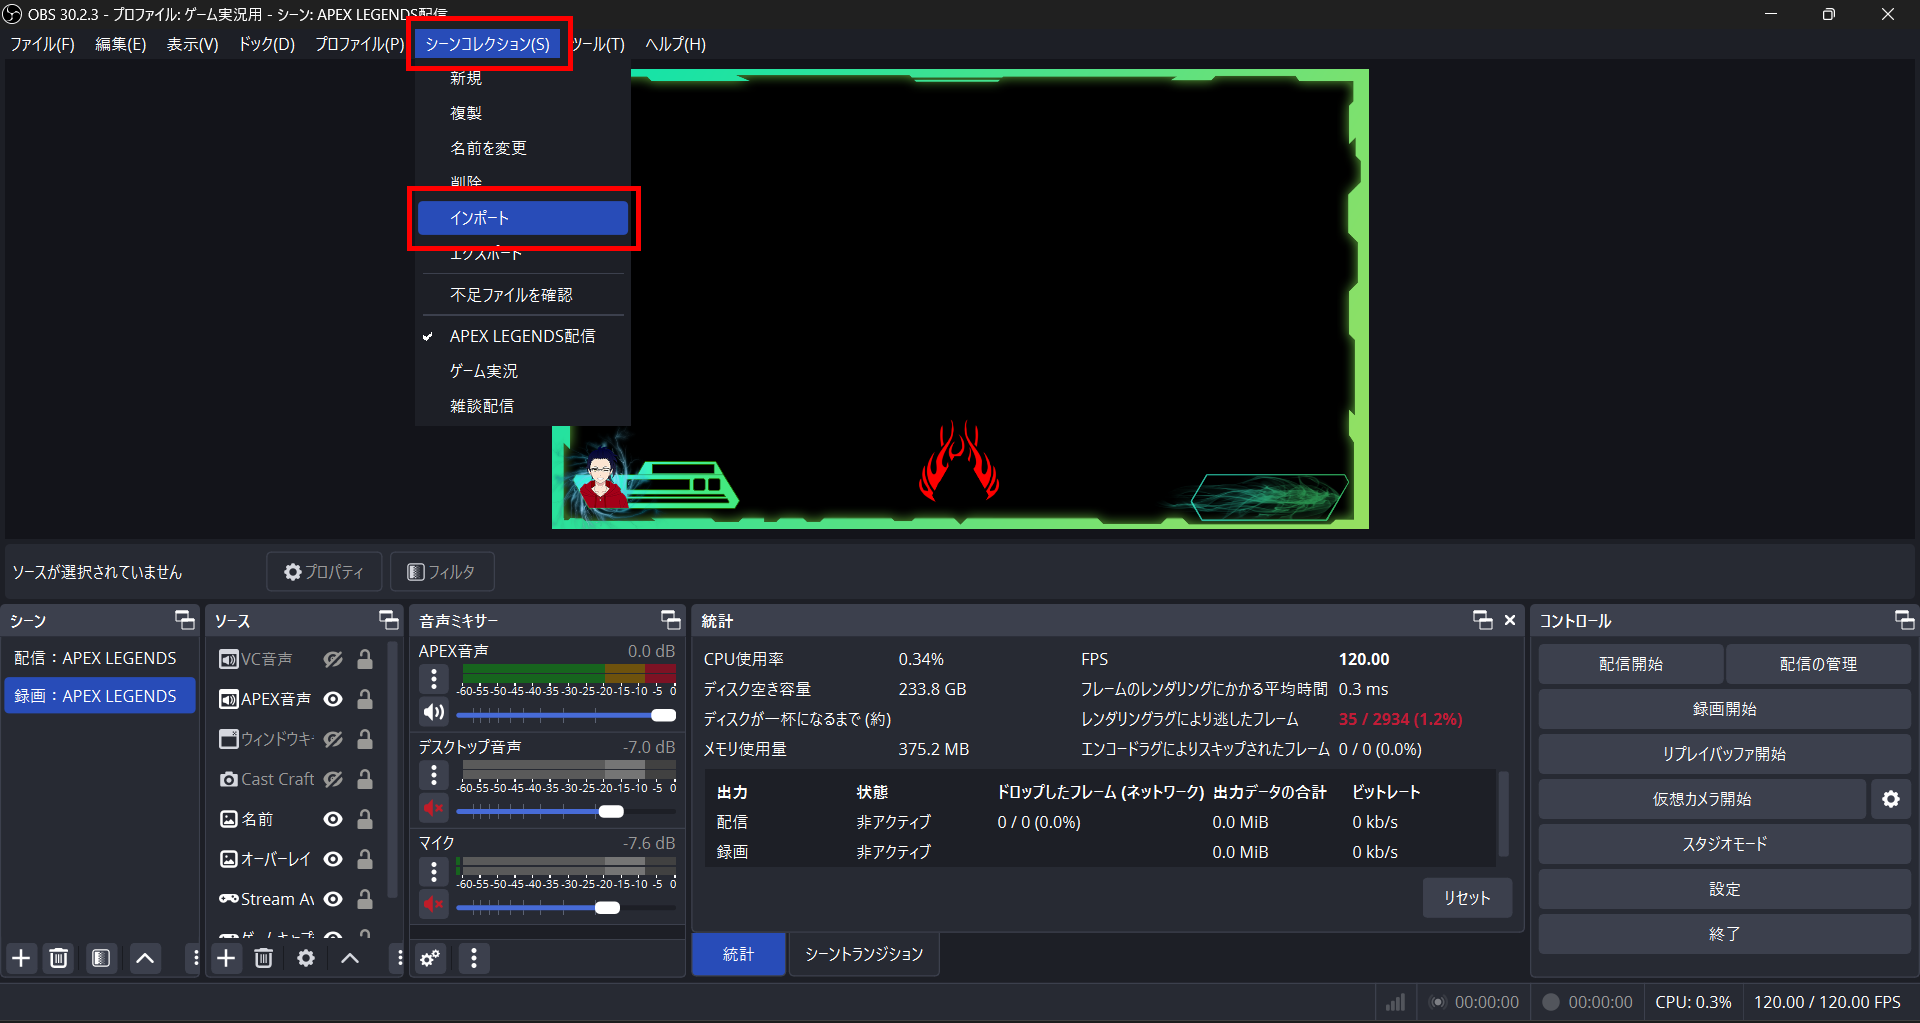
Task: Close the 統計 dock panel
Action: point(1510,620)
